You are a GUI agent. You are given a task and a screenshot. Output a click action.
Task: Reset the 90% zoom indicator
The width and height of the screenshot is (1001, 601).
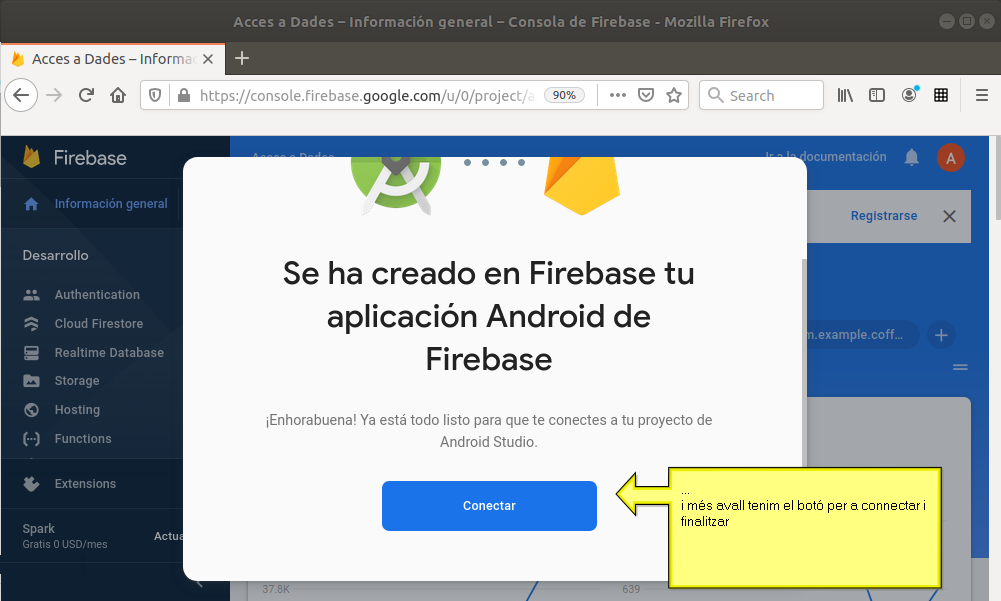[564, 95]
